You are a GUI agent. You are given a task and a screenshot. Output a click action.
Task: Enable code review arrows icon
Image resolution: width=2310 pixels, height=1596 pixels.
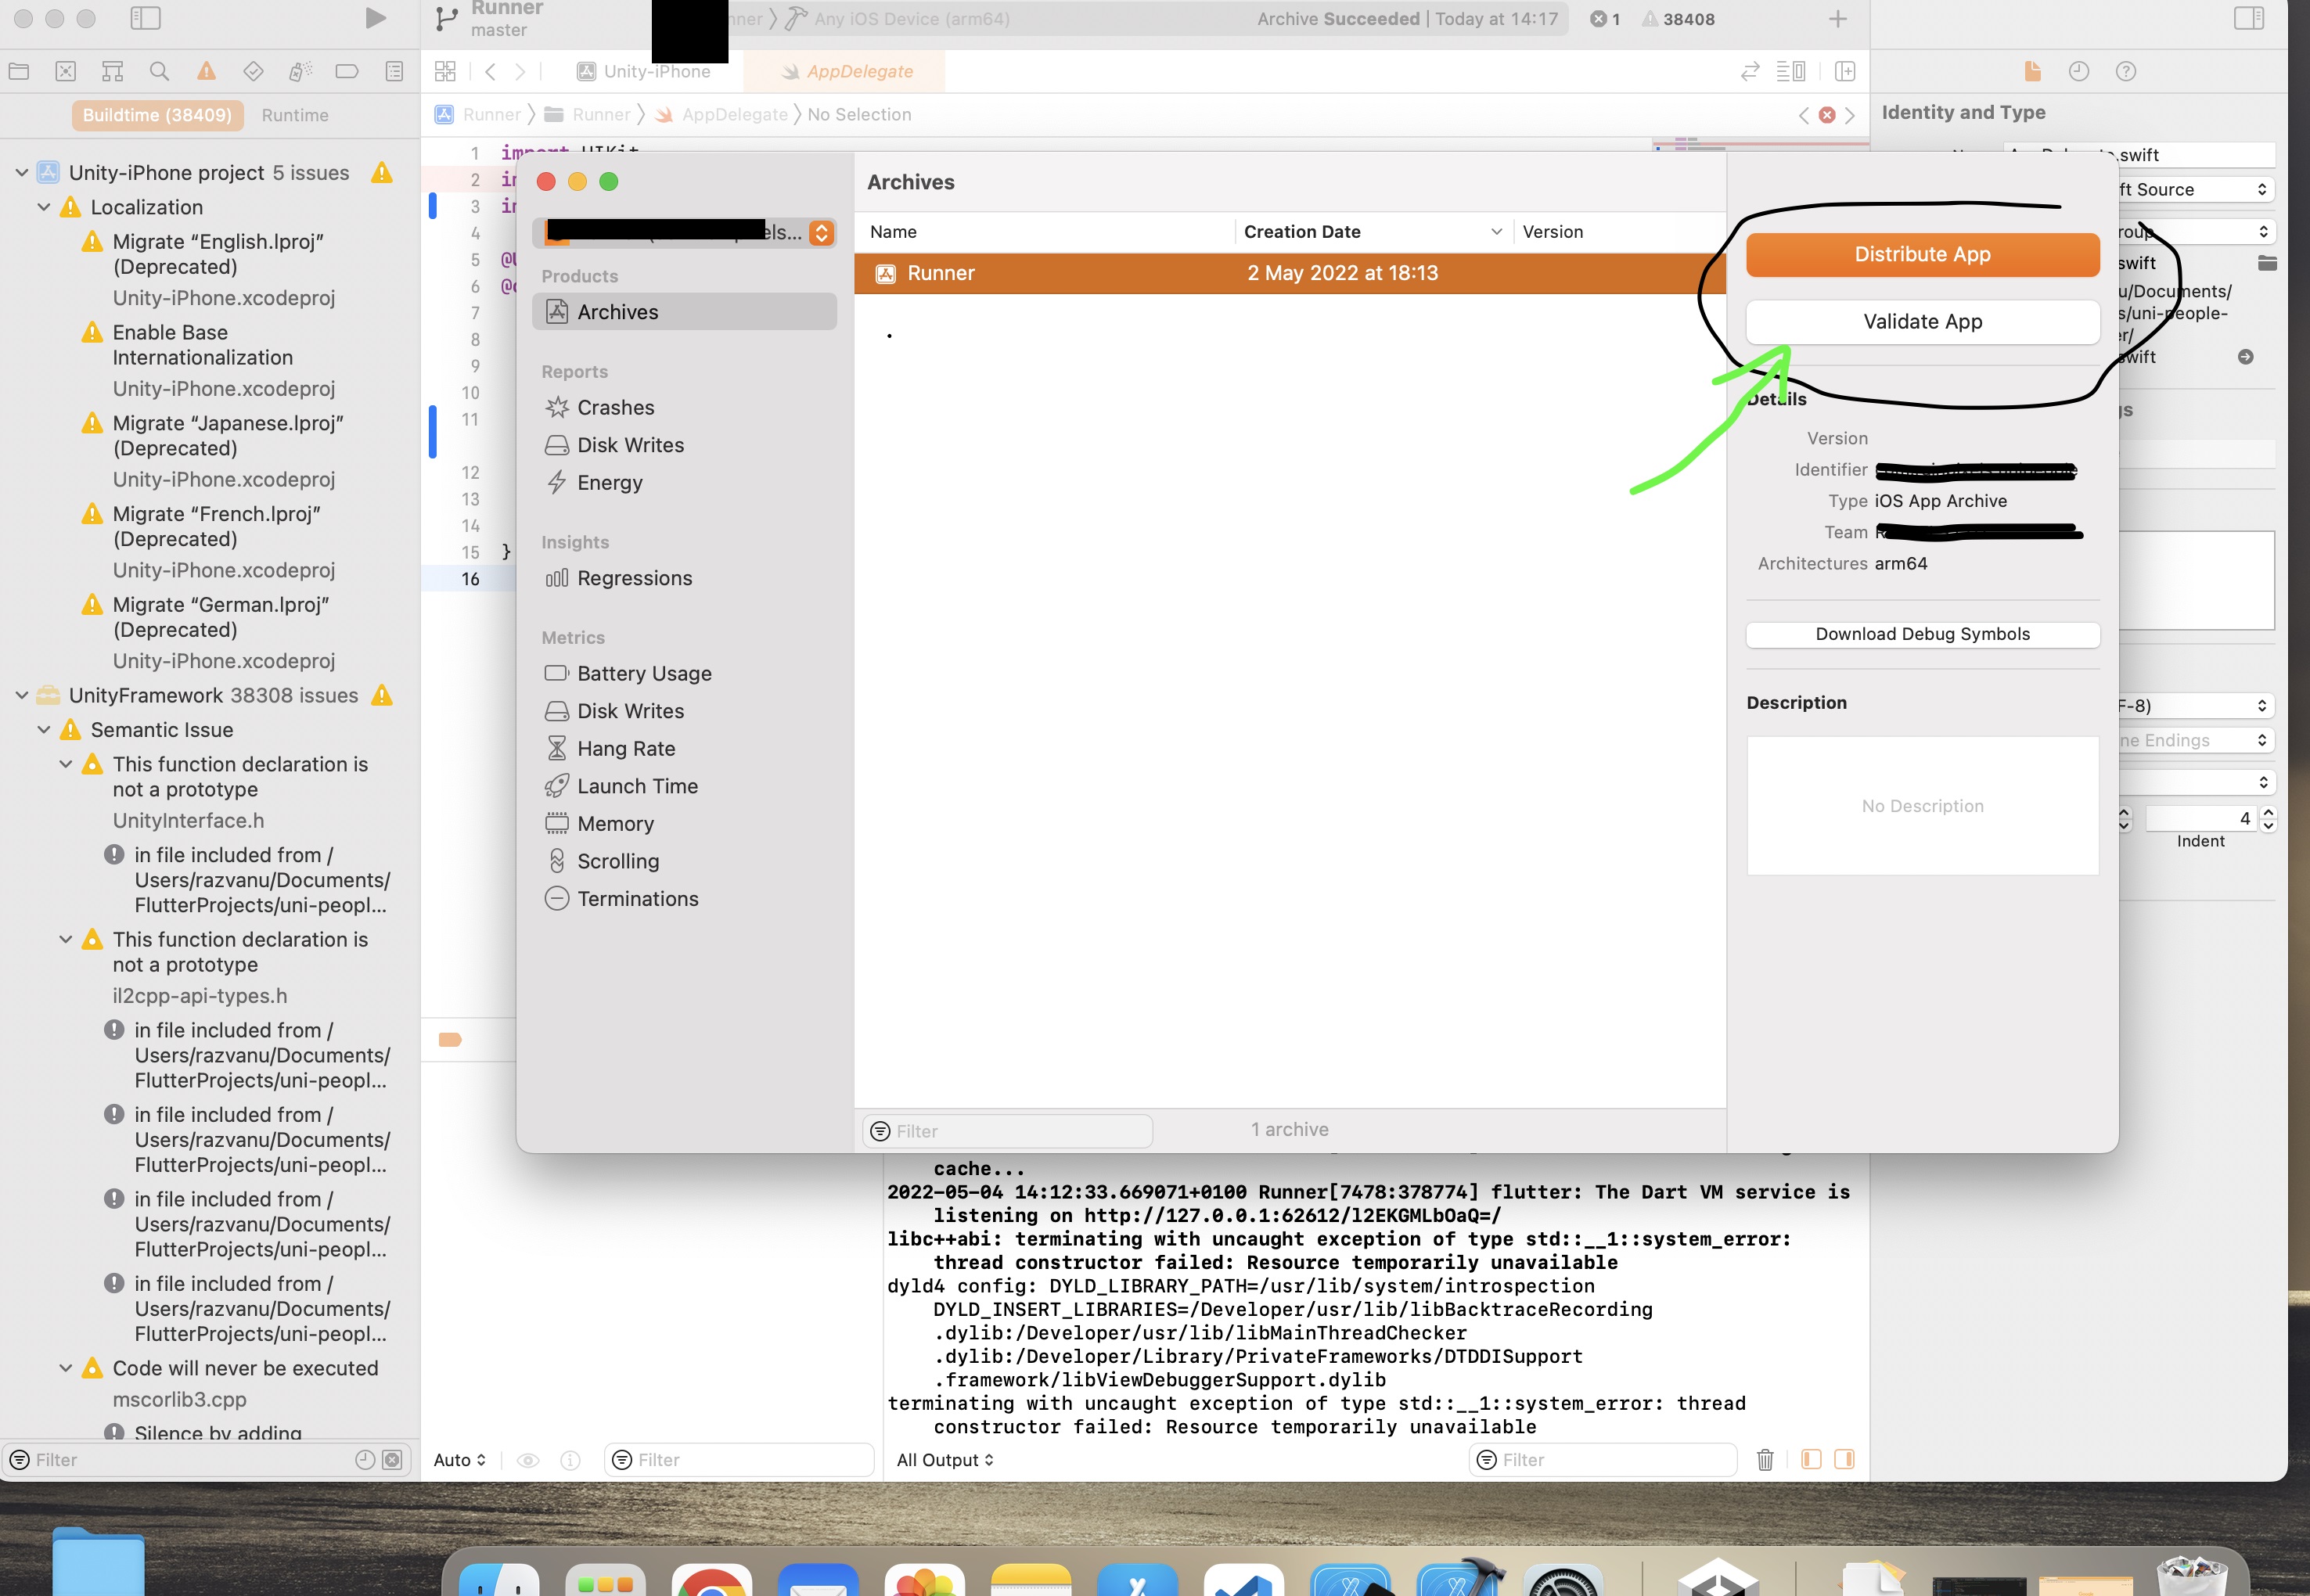coord(1750,71)
